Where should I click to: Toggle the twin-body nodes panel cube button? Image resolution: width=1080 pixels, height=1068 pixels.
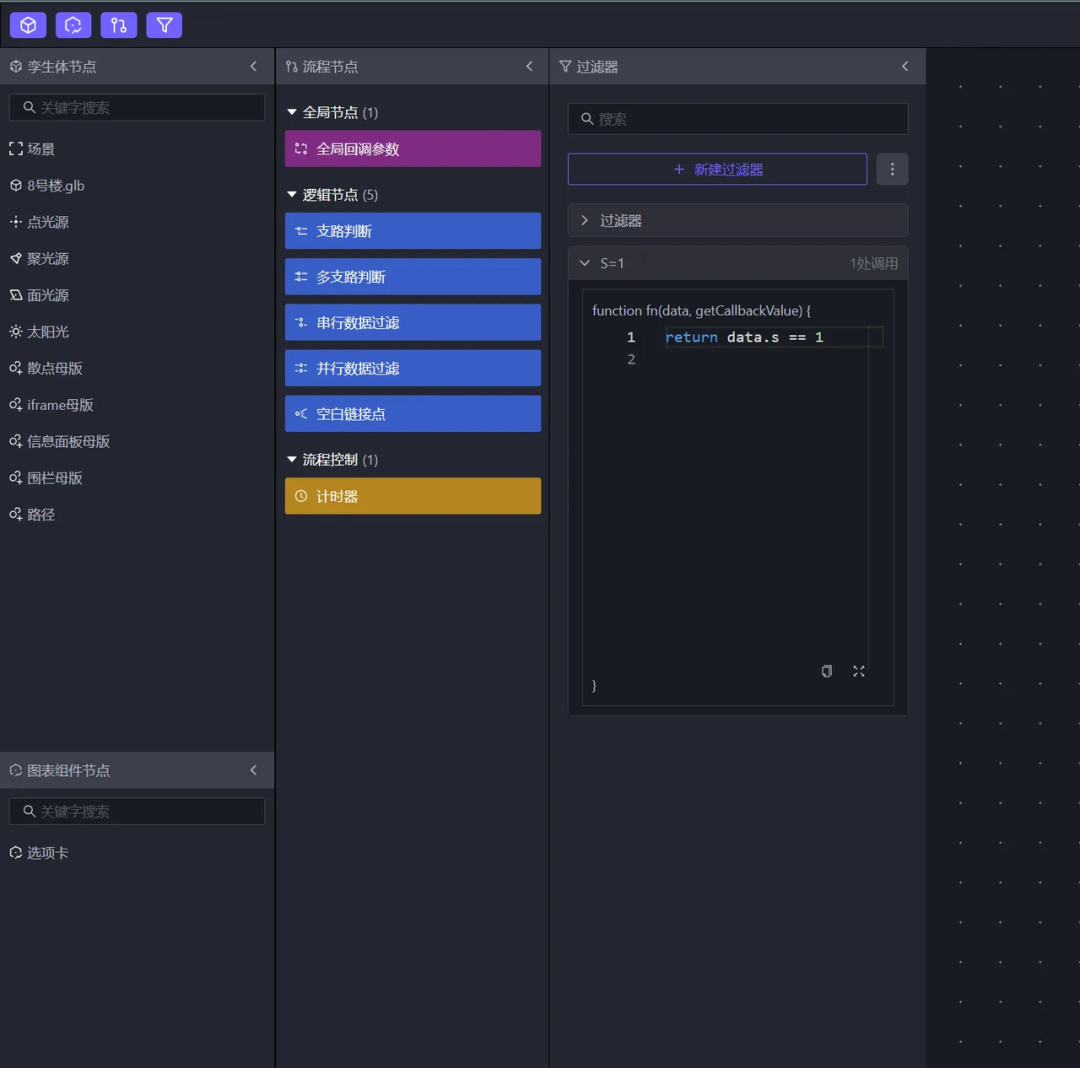point(28,25)
